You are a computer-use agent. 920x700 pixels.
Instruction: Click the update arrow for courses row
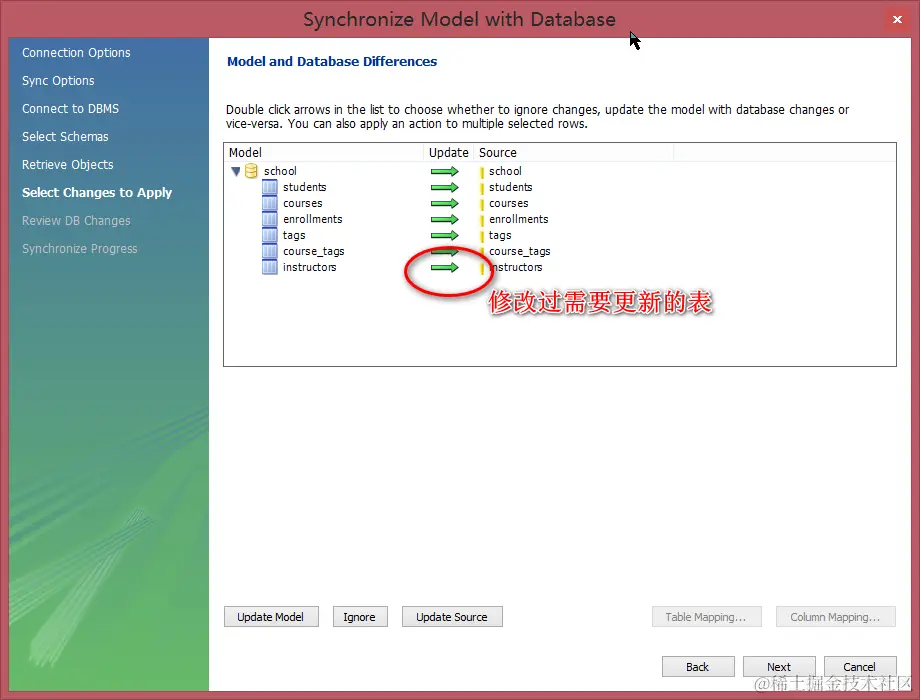pos(445,203)
